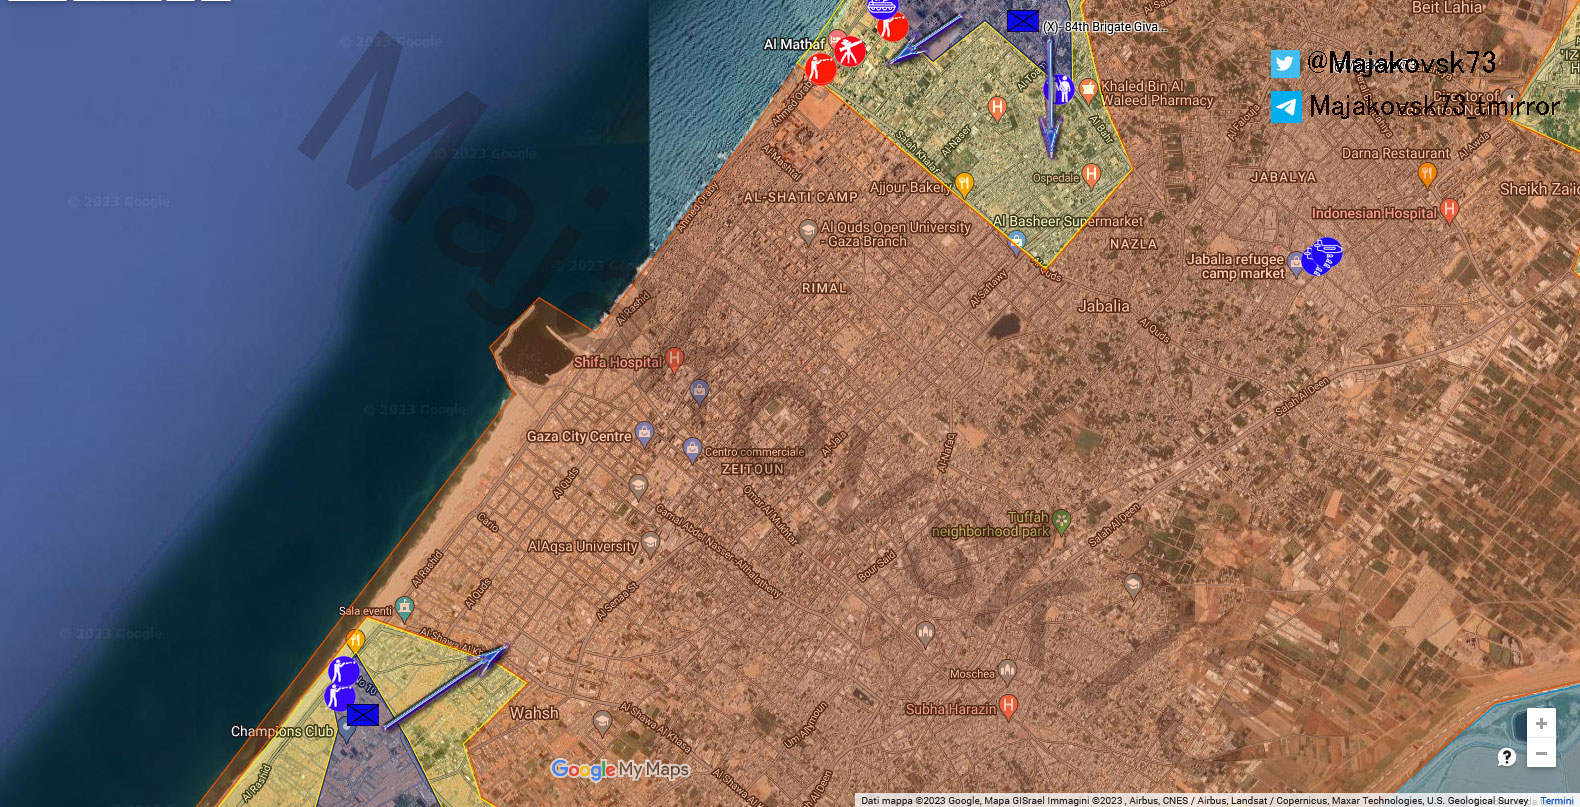Select Khaled Bin Al Waleed Pharmacy marker
The width and height of the screenshot is (1580, 807).
(x=1088, y=92)
